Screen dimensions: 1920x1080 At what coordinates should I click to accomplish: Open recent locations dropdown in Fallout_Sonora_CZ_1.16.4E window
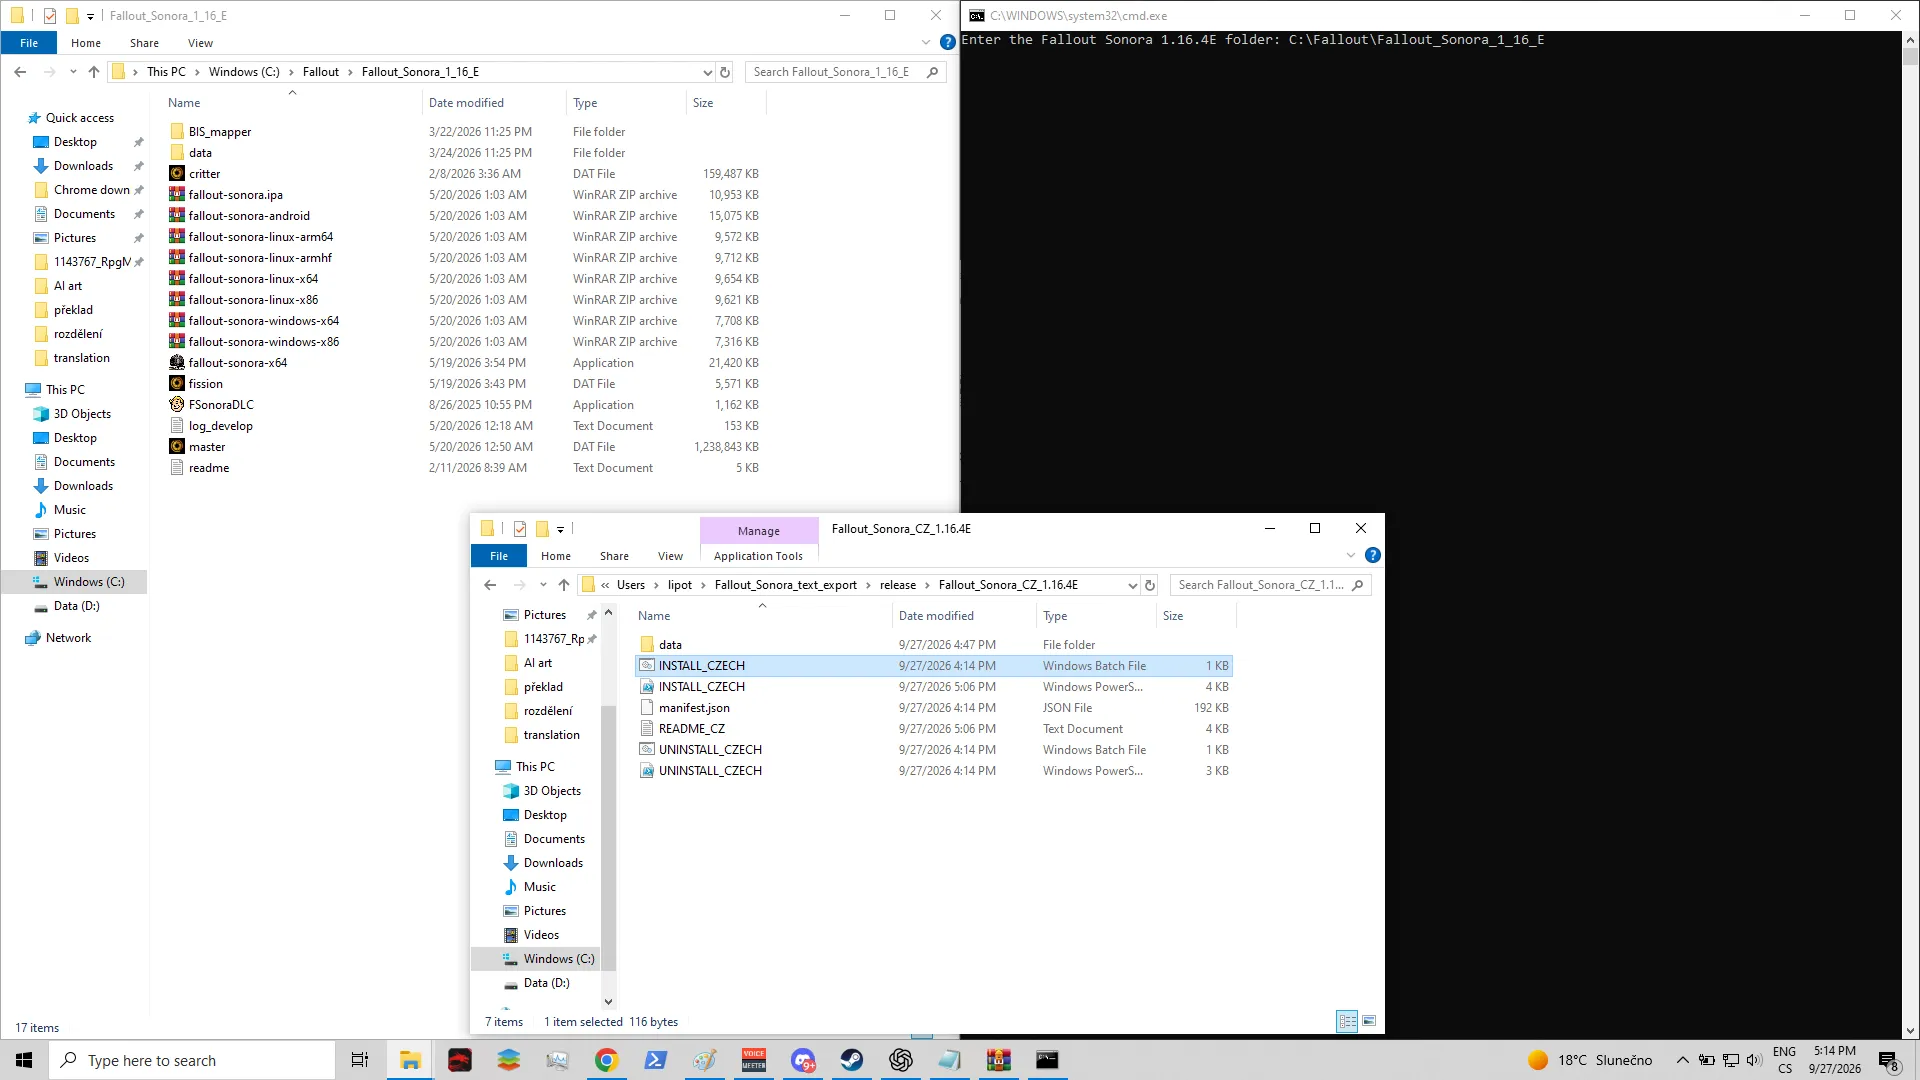point(543,586)
